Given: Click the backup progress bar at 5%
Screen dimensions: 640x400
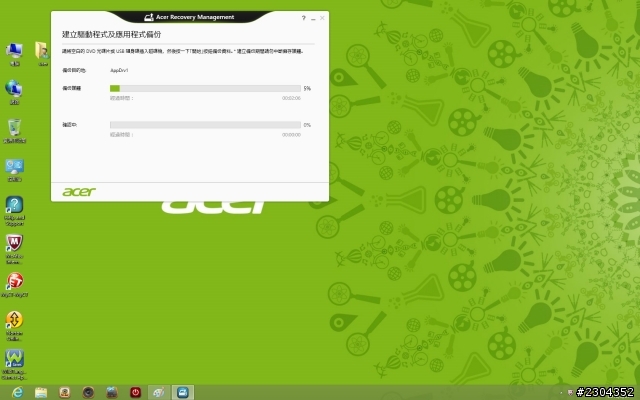Looking at the screenshot, I should pos(205,88).
